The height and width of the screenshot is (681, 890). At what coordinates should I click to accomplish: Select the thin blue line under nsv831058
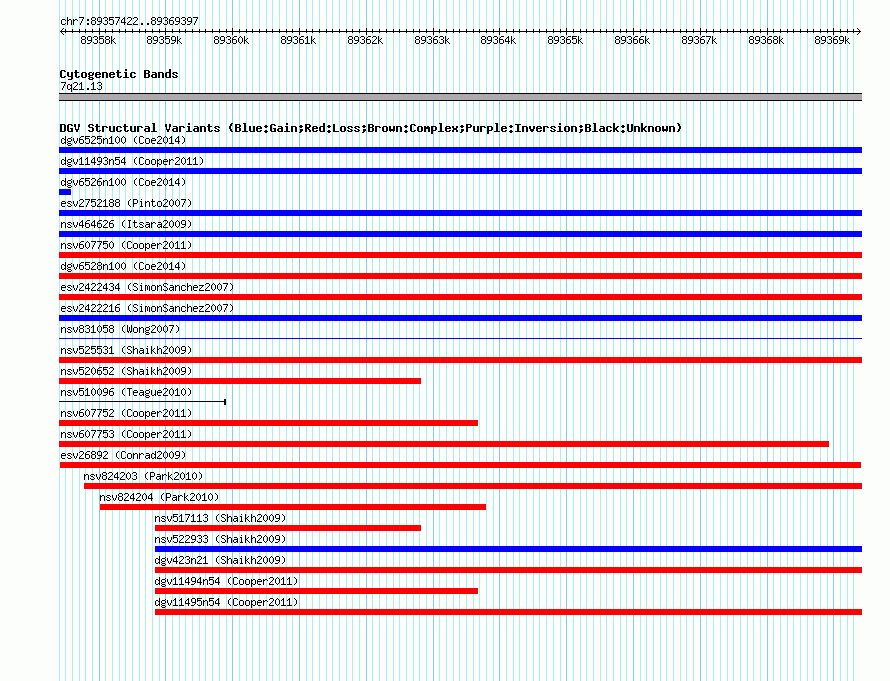(460, 339)
